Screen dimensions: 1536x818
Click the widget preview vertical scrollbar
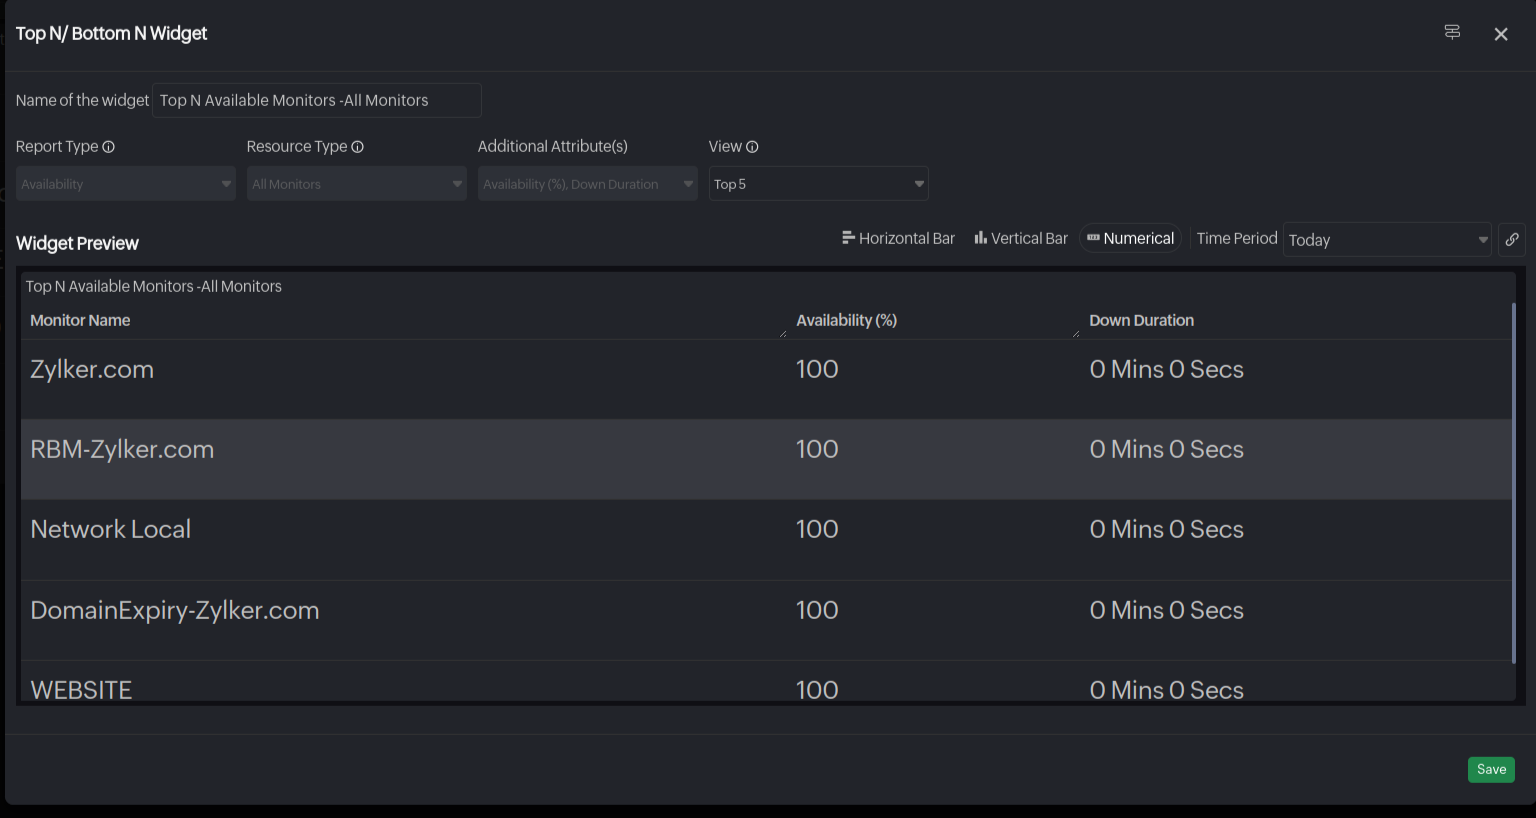coord(1514,480)
